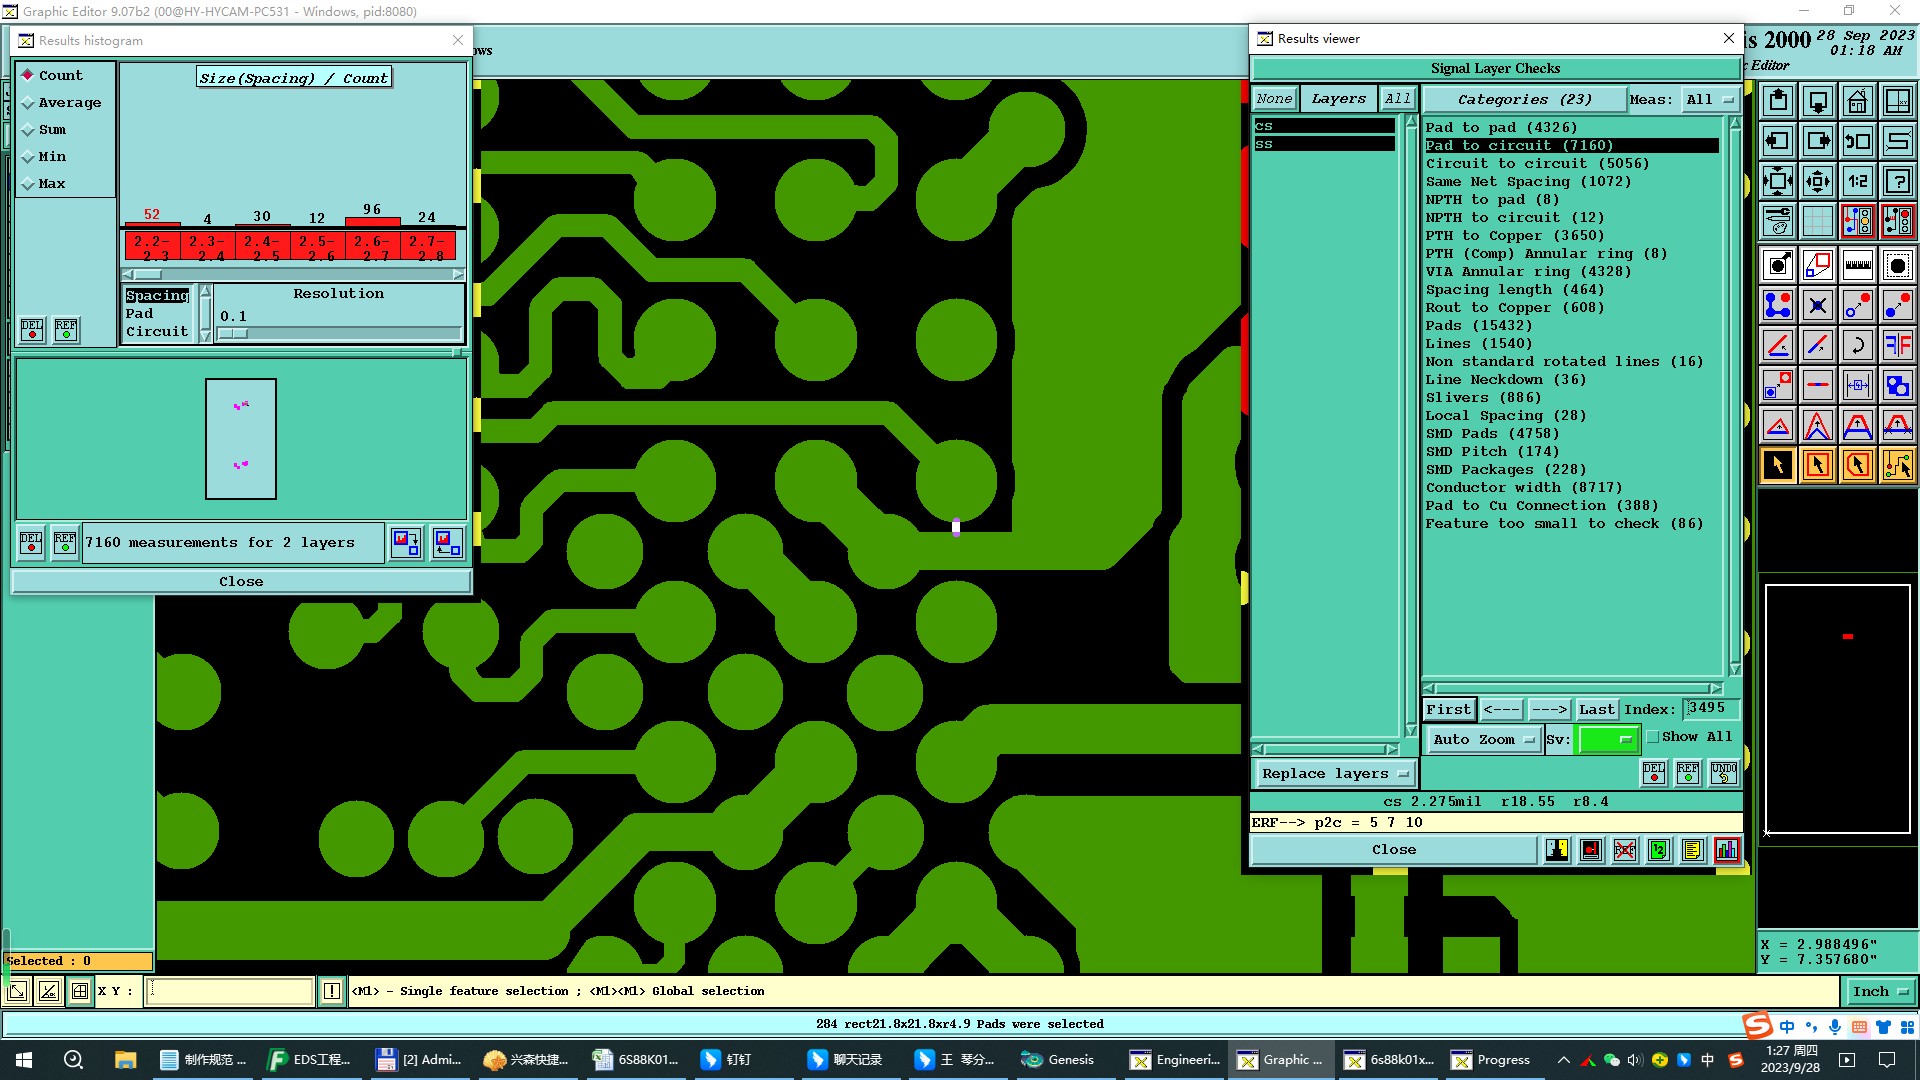Click Close in Results histogram window
1920x1080 pixels.
241,582
